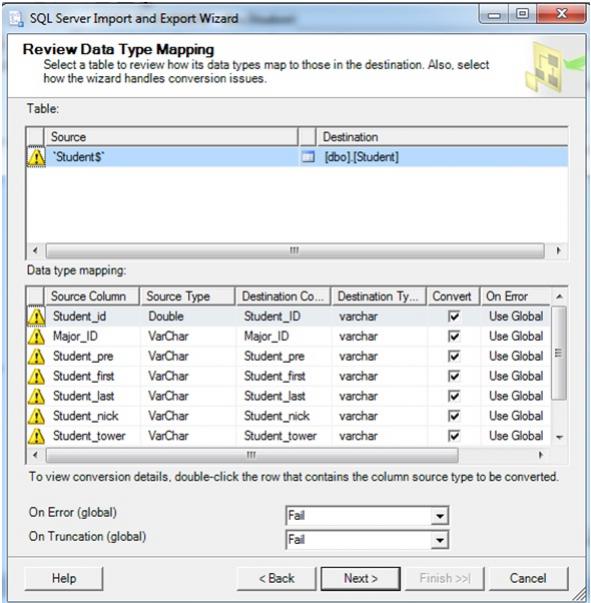The image size is (591, 603).
Task: Click the Student_pre destination column cell
Action: [x=283, y=356]
